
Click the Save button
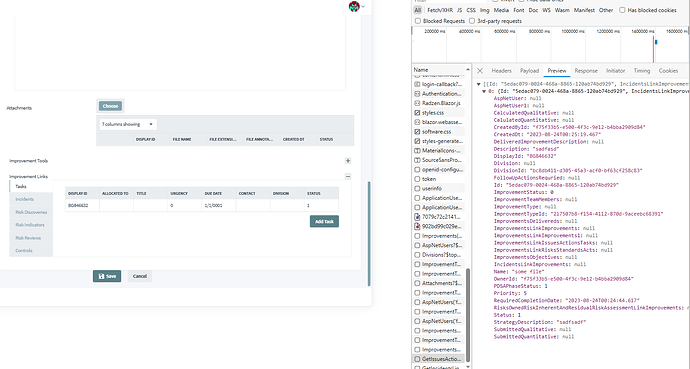coord(107,276)
